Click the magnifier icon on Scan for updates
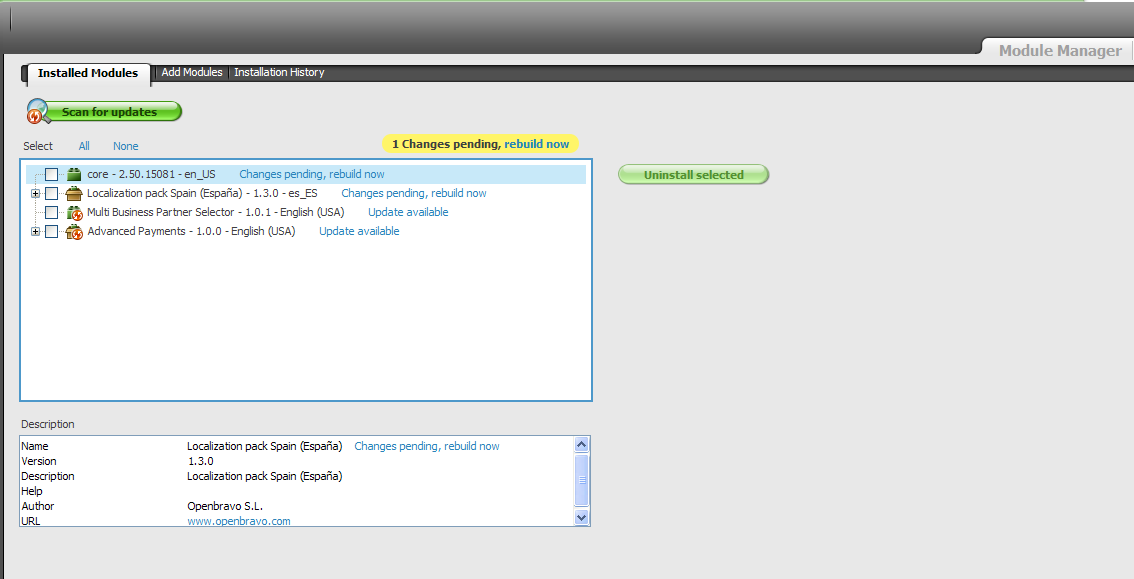 click(x=38, y=111)
